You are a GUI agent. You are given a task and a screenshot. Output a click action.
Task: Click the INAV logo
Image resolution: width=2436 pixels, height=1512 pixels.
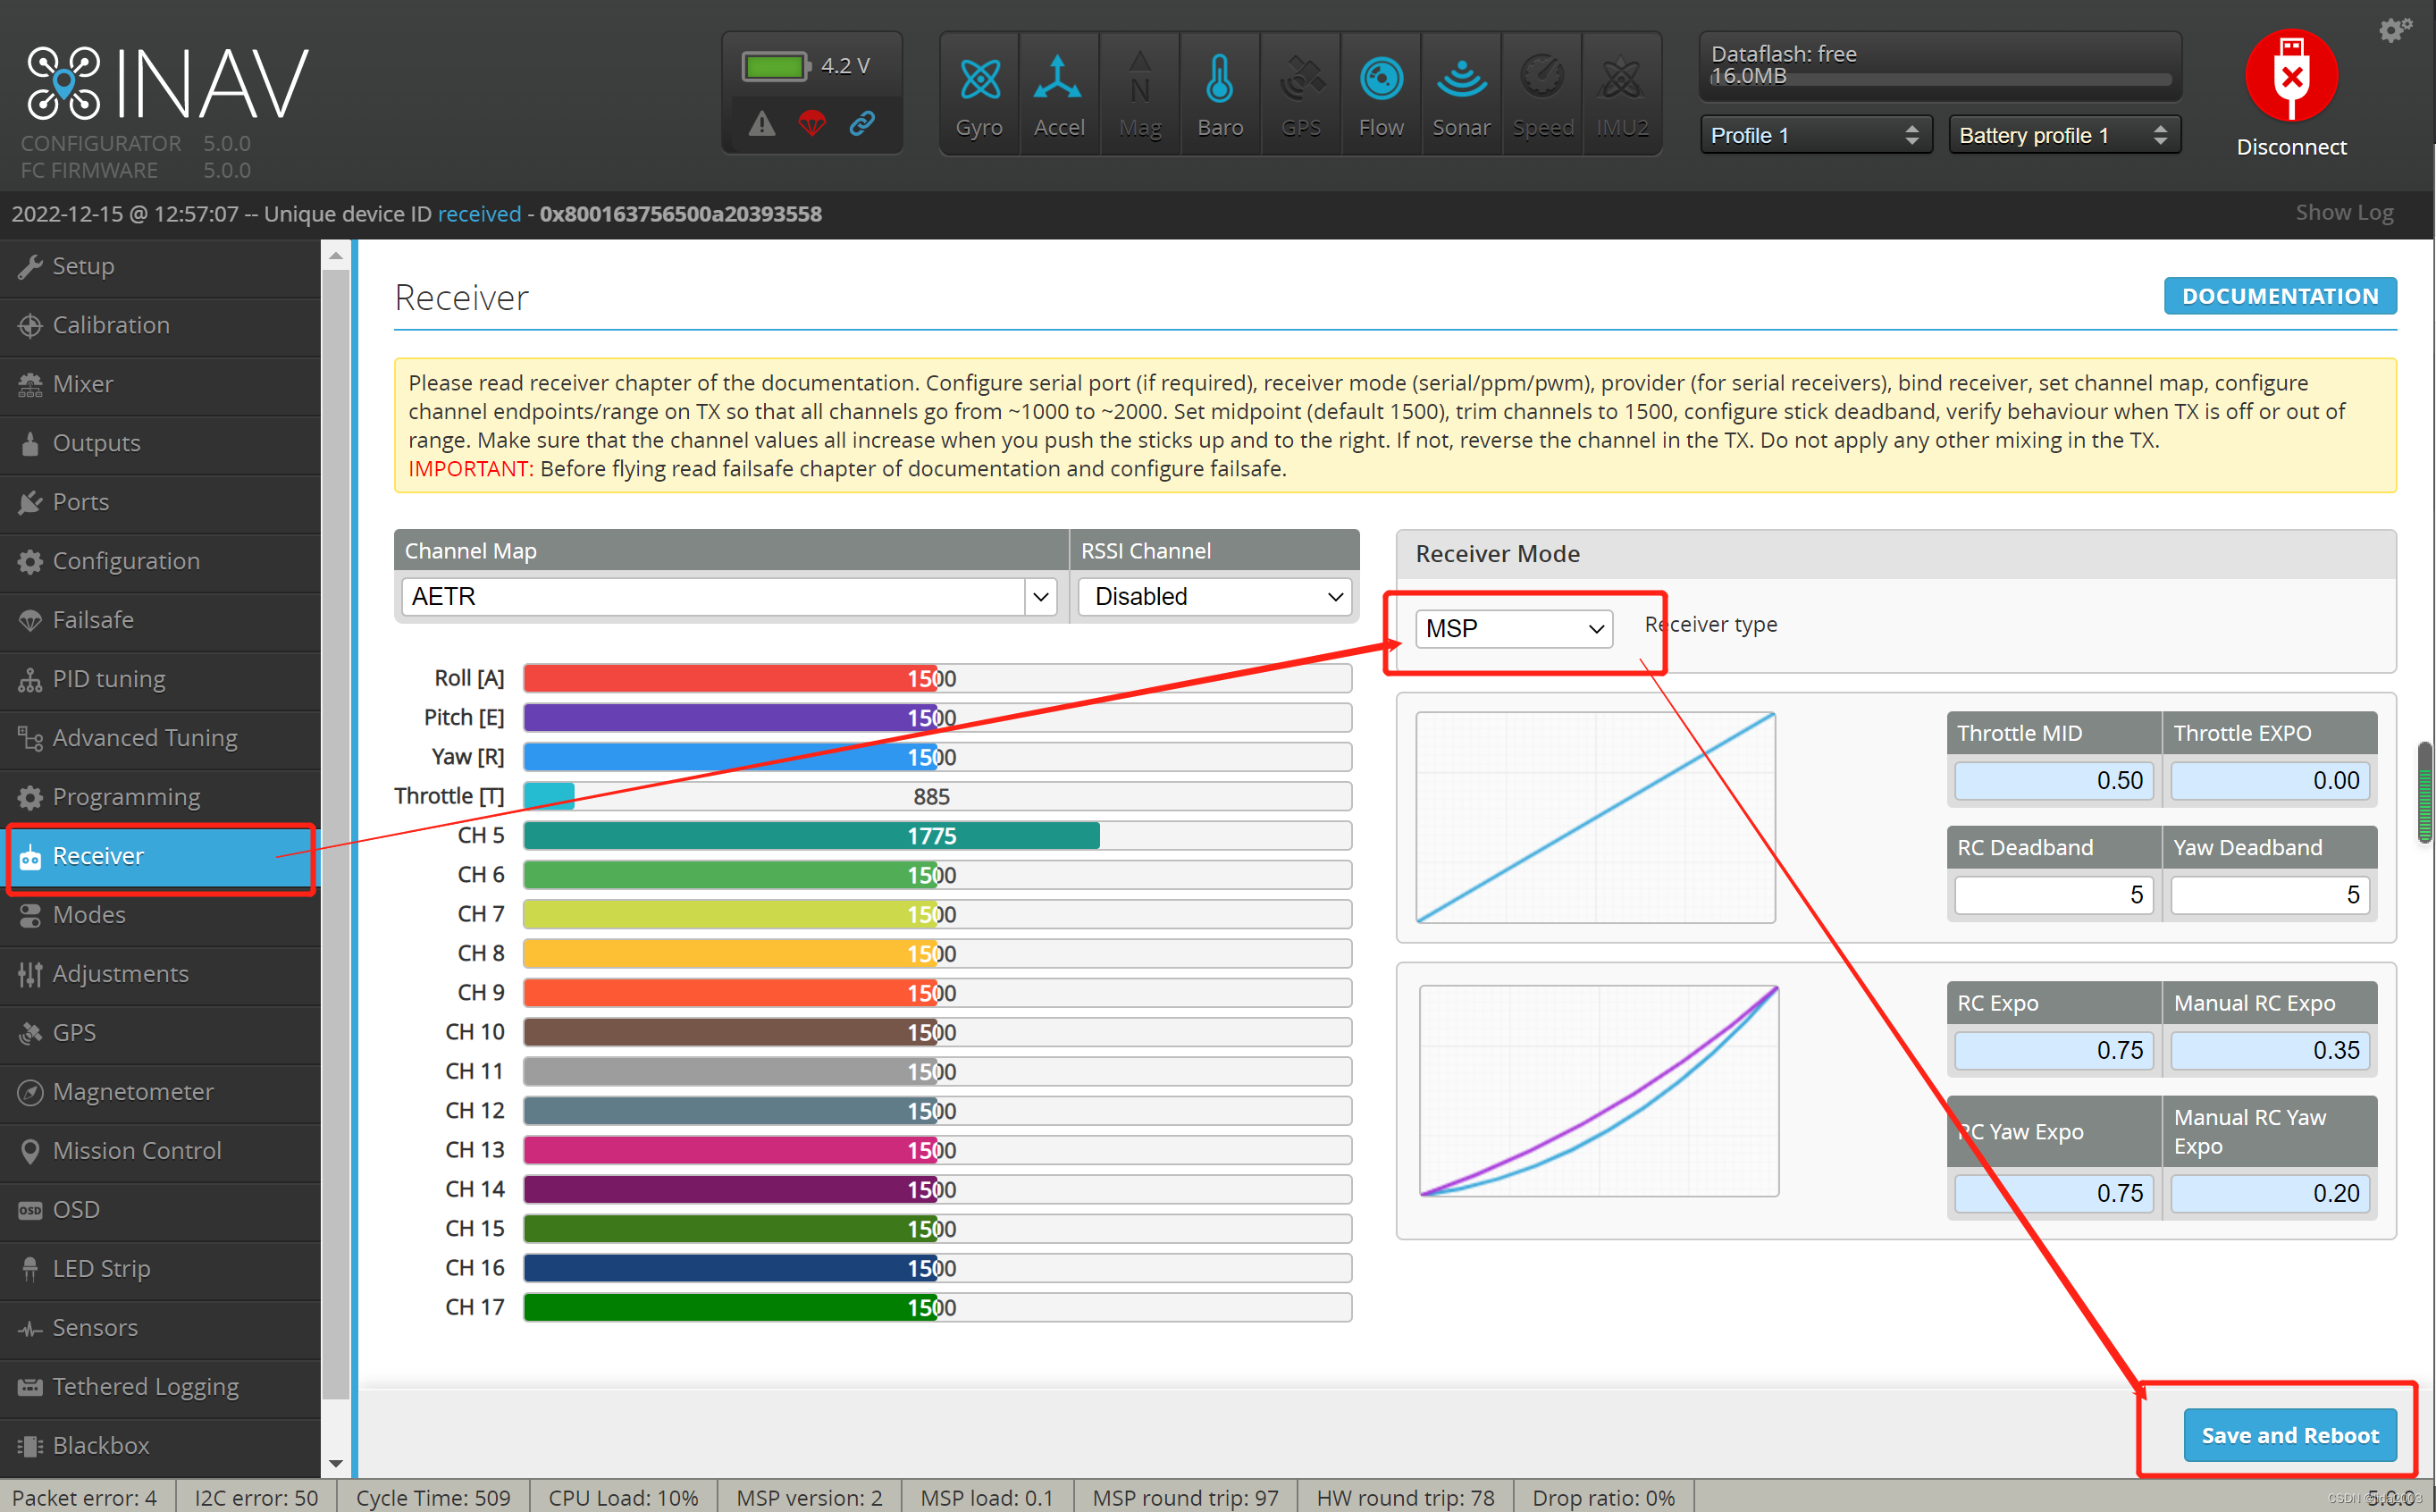pos(167,83)
